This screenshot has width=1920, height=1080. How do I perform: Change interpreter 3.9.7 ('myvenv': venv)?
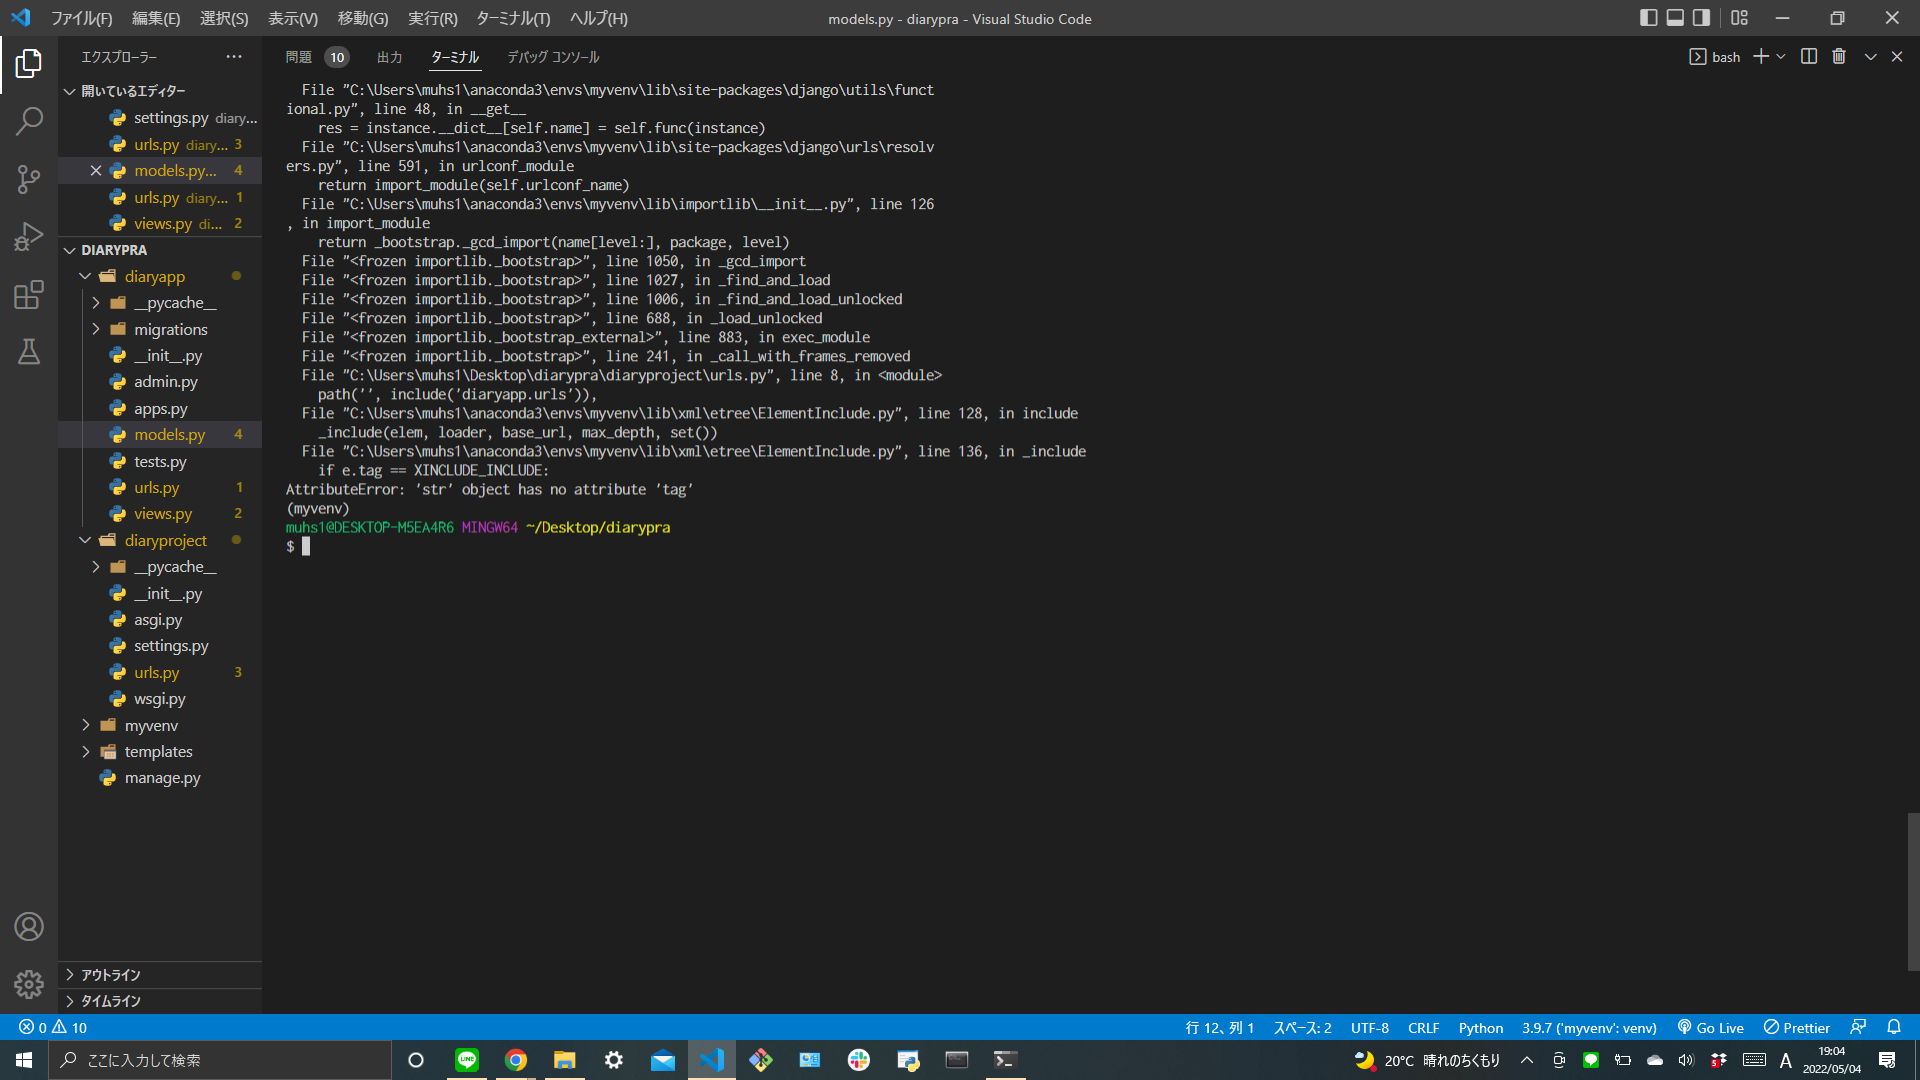(x=1589, y=1028)
